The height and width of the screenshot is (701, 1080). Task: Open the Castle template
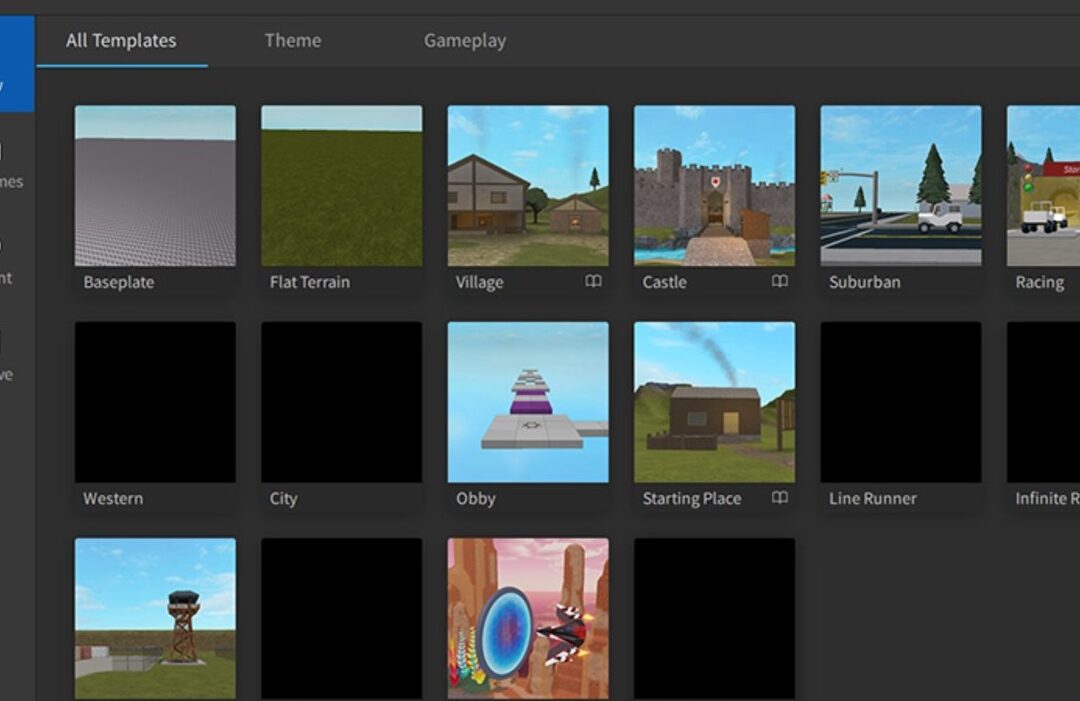tap(714, 185)
